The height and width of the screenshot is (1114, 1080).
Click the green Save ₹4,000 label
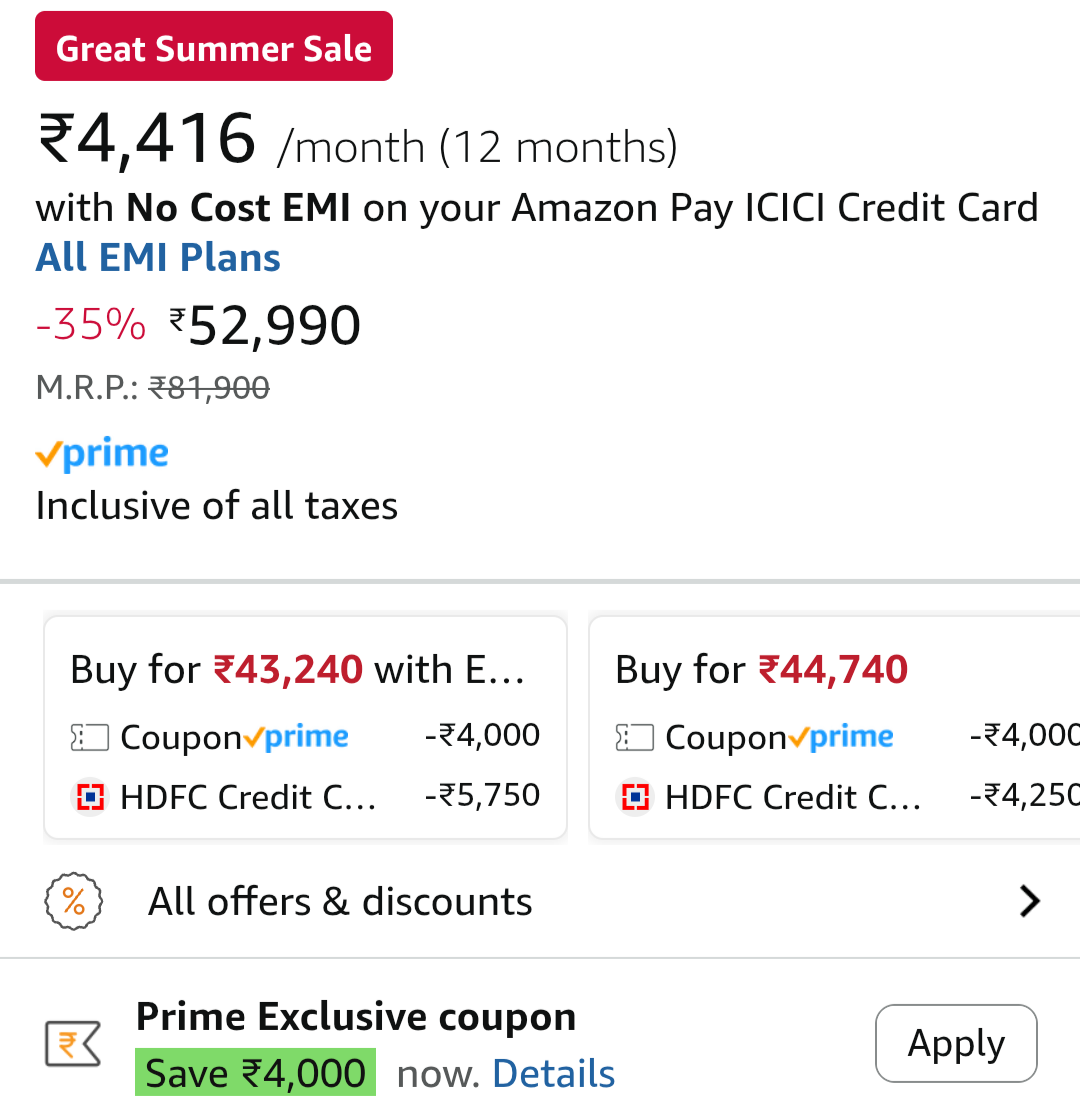[255, 1073]
